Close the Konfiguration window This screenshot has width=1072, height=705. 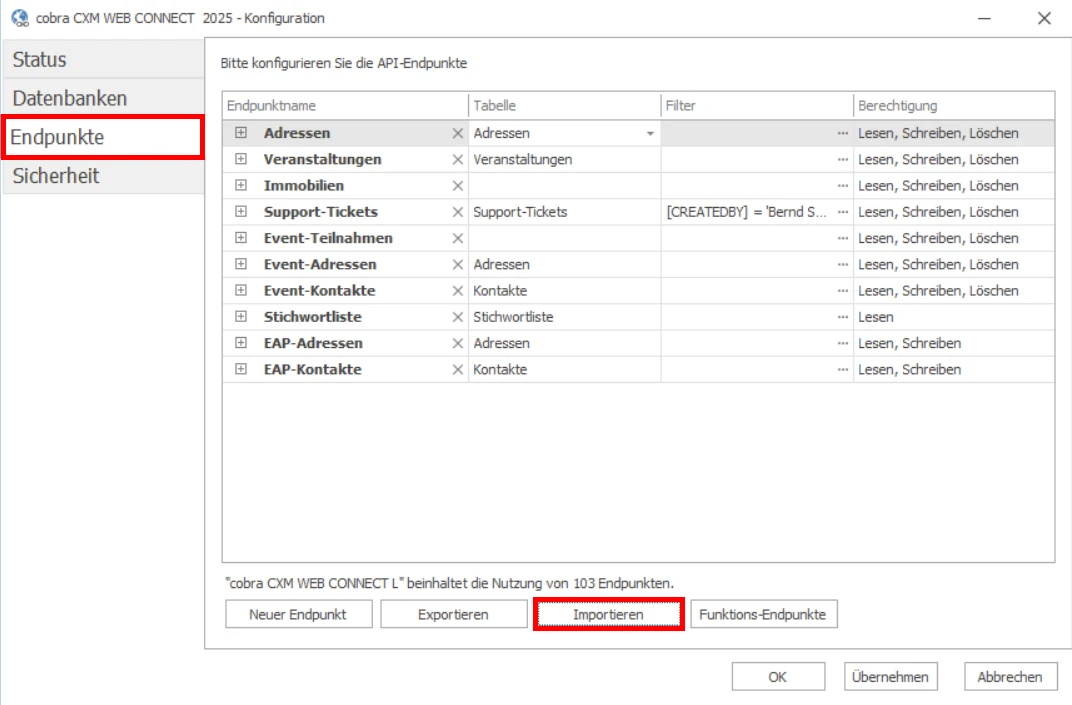(x=1044, y=18)
